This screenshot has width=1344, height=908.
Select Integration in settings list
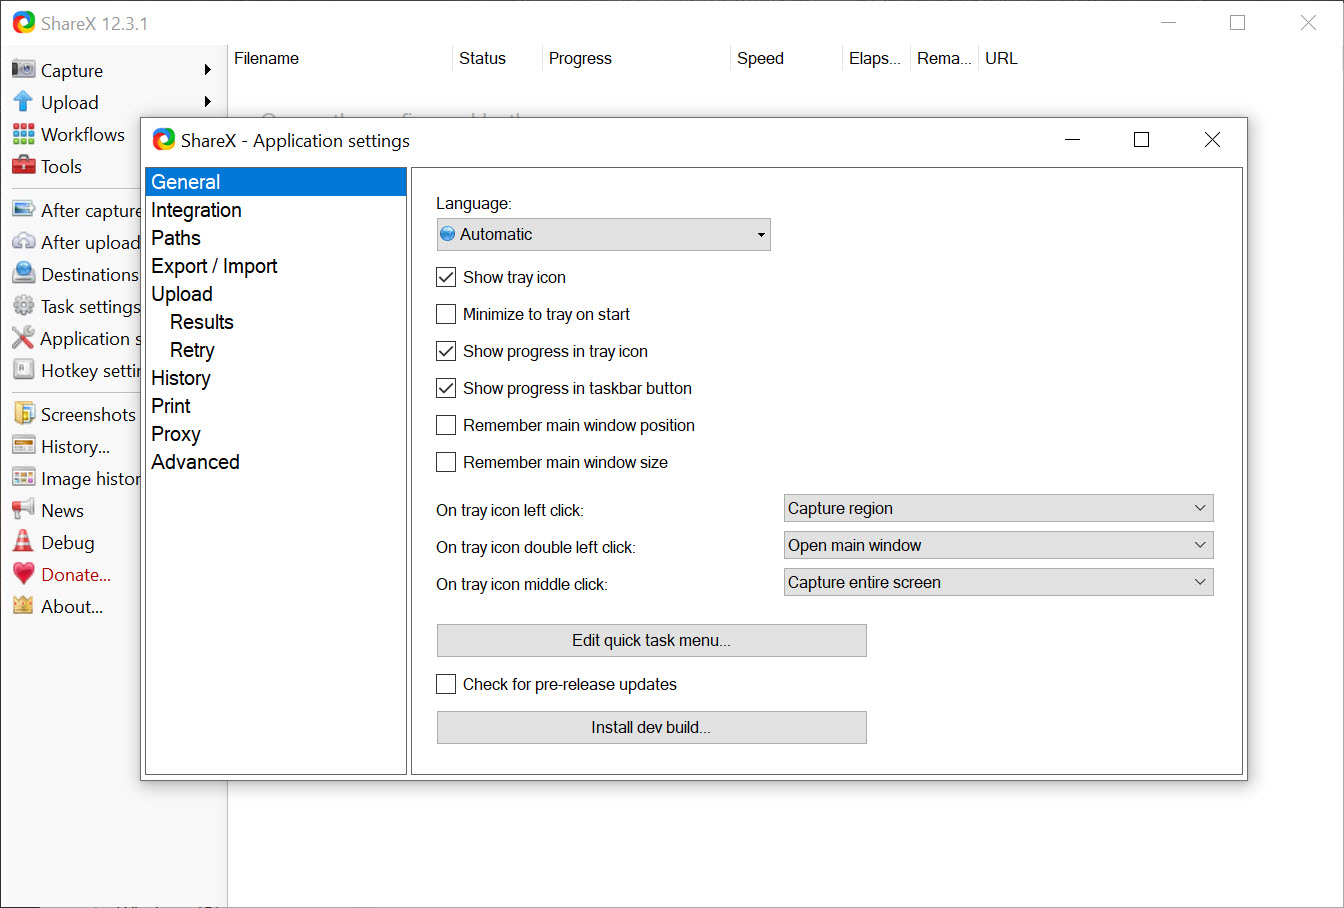[196, 210]
